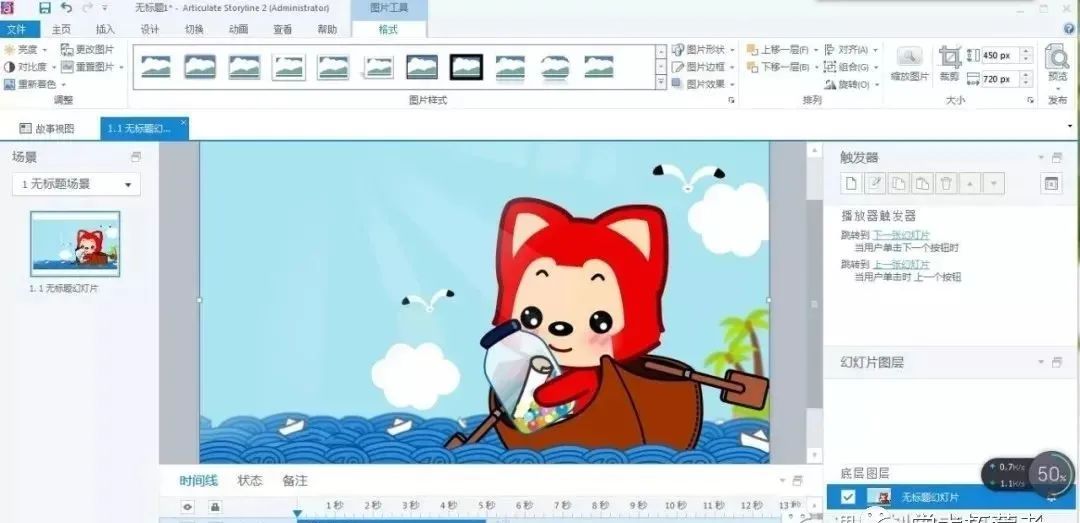Switch to the 备注 notes tab

[x=295, y=481]
